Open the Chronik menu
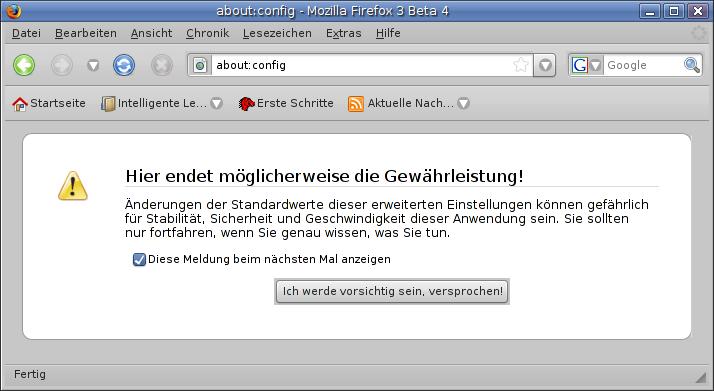Screen dimensions: 714x391 [207, 33]
